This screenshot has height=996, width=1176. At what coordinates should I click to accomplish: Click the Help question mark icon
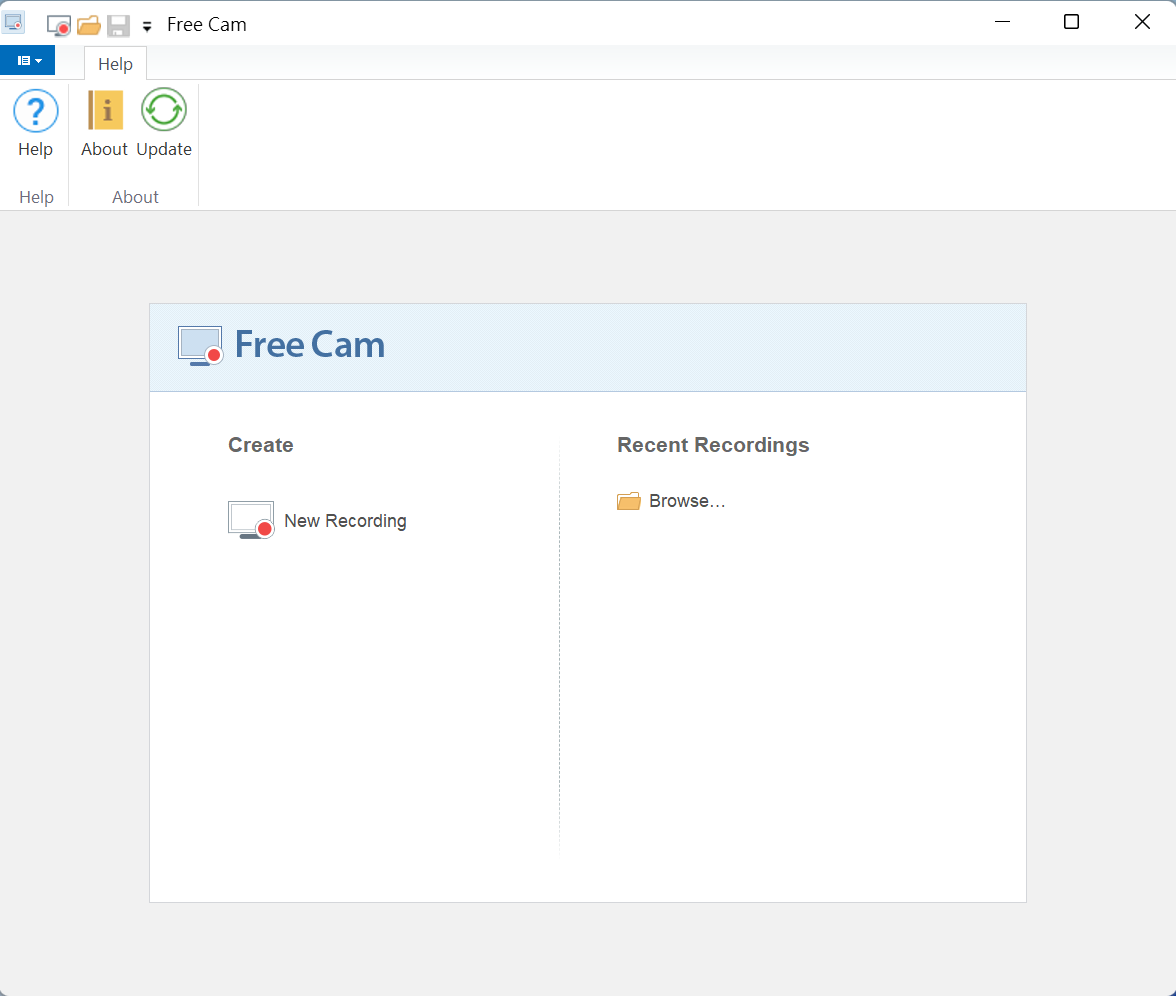35,111
